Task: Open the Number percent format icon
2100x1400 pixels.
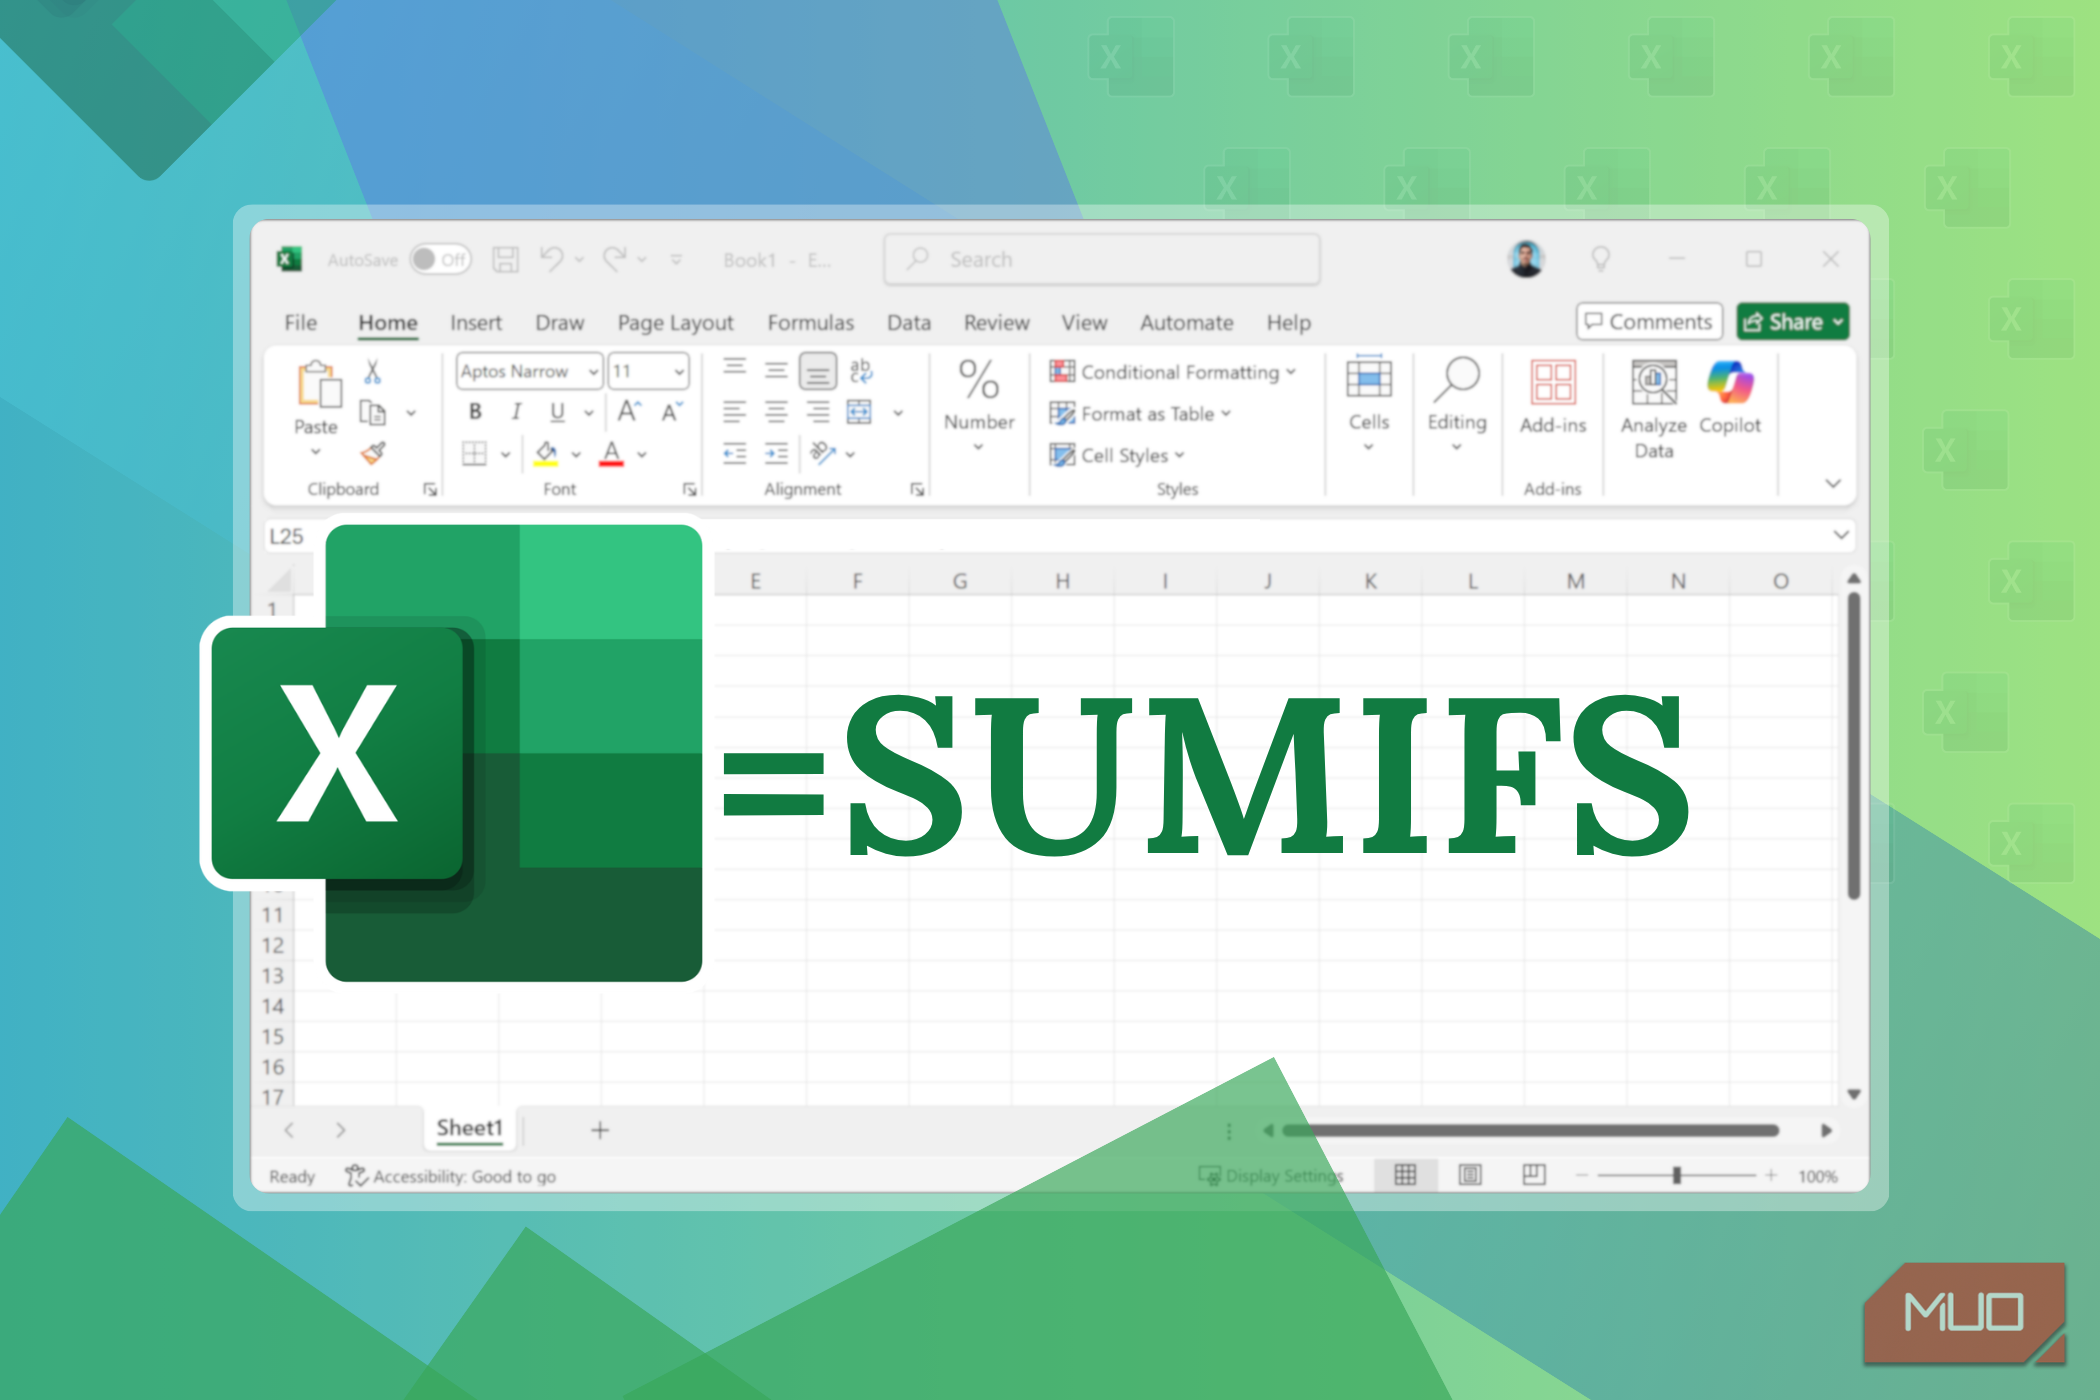Action: [x=979, y=380]
